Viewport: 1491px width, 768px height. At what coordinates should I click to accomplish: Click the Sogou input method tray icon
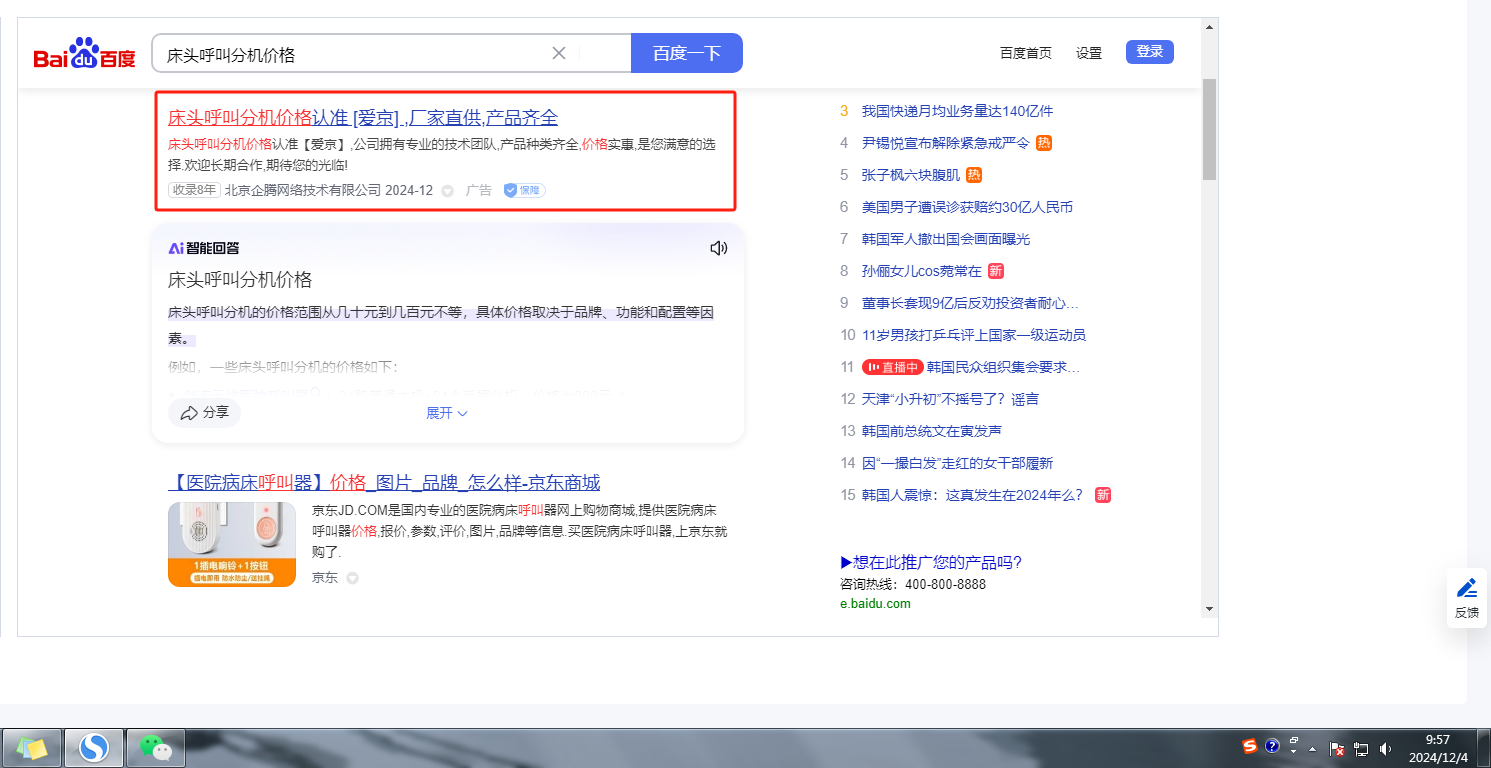[x=1249, y=746]
